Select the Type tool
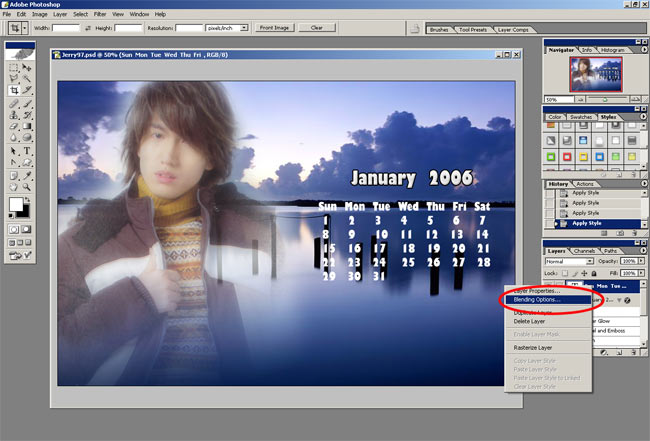The image size is (650, 441). click(x=27, y=151)
